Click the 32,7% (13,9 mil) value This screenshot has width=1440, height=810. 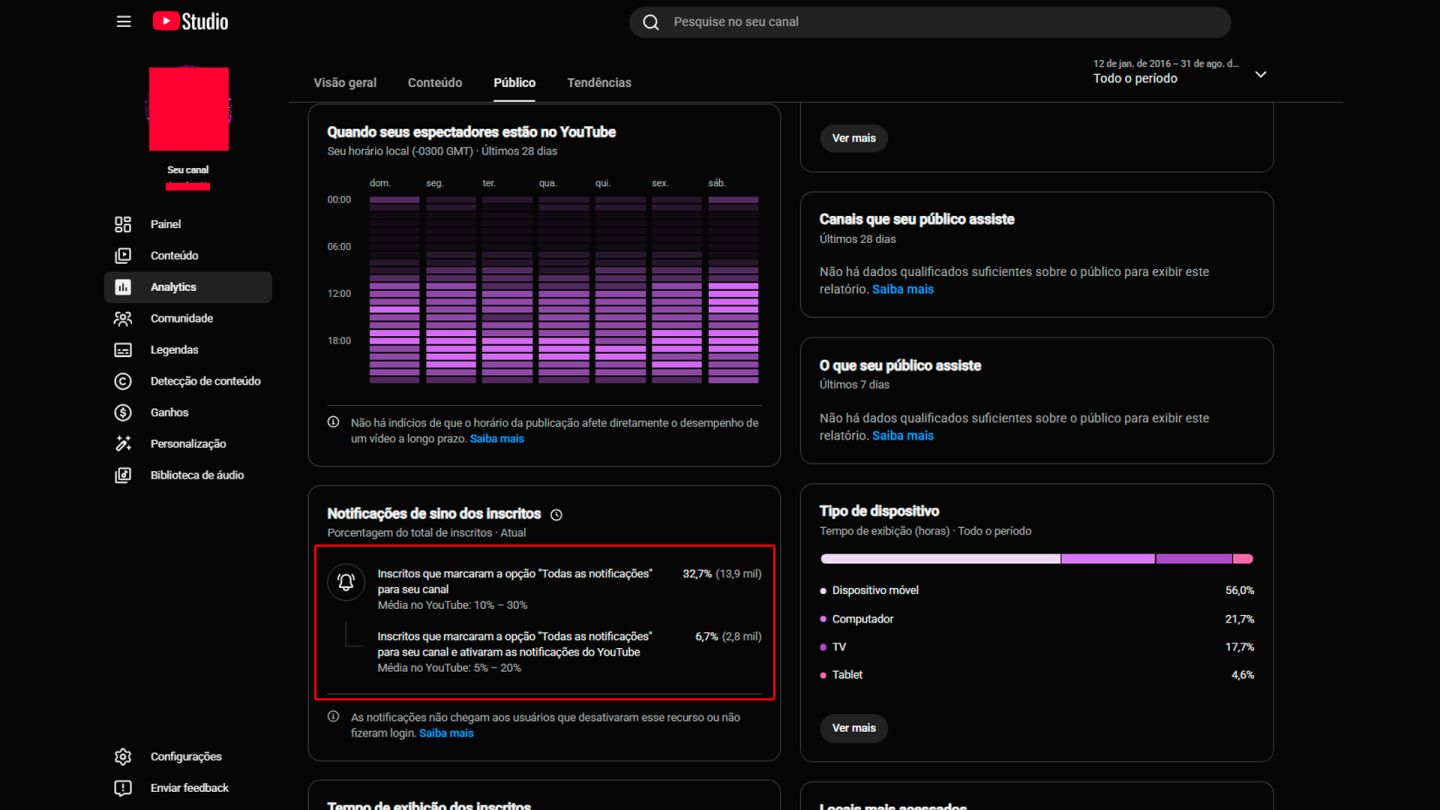(722, 574)
